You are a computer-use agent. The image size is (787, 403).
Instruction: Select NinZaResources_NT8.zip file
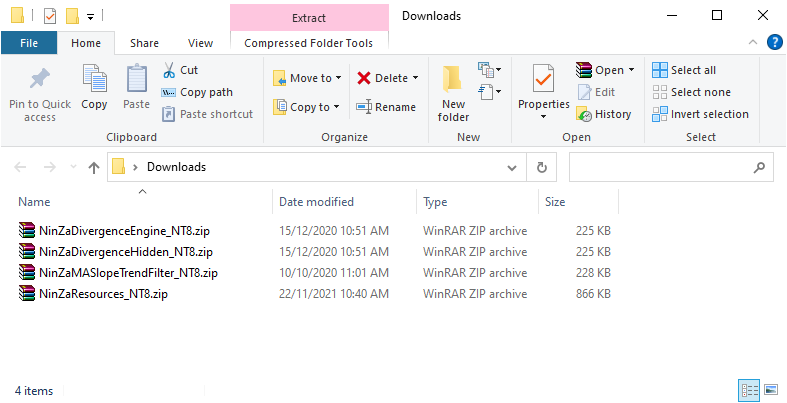click(x=103, y=294)
